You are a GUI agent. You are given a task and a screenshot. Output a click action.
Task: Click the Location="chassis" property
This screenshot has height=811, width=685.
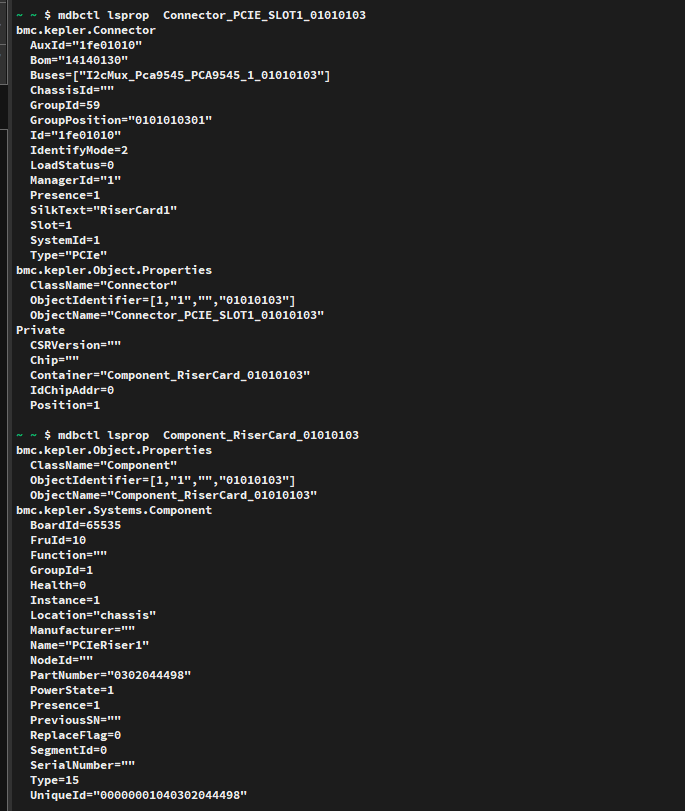click(93, 615)
